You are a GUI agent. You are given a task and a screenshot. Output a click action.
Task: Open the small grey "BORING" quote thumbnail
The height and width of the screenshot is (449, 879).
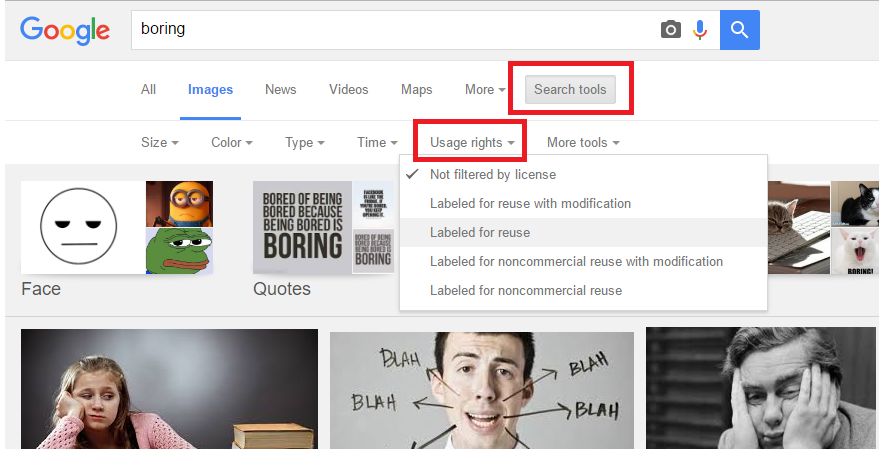point(373,251)
